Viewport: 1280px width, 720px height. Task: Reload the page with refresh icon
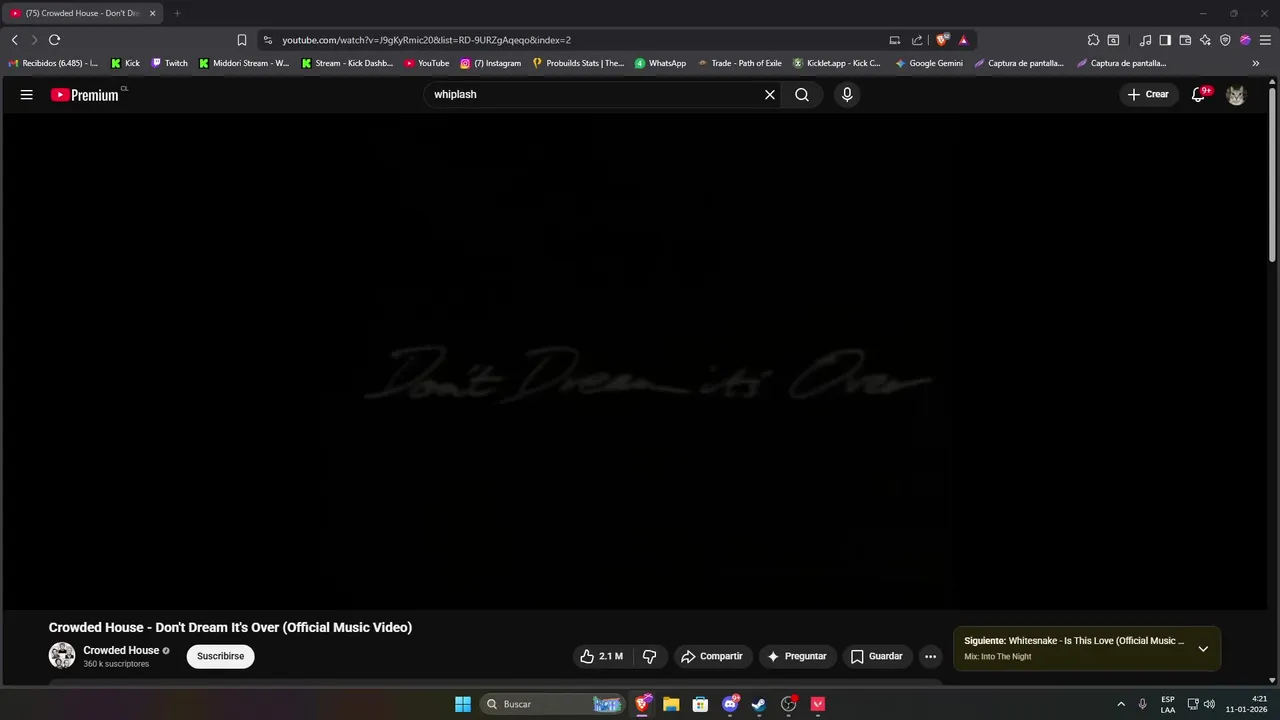54,40
